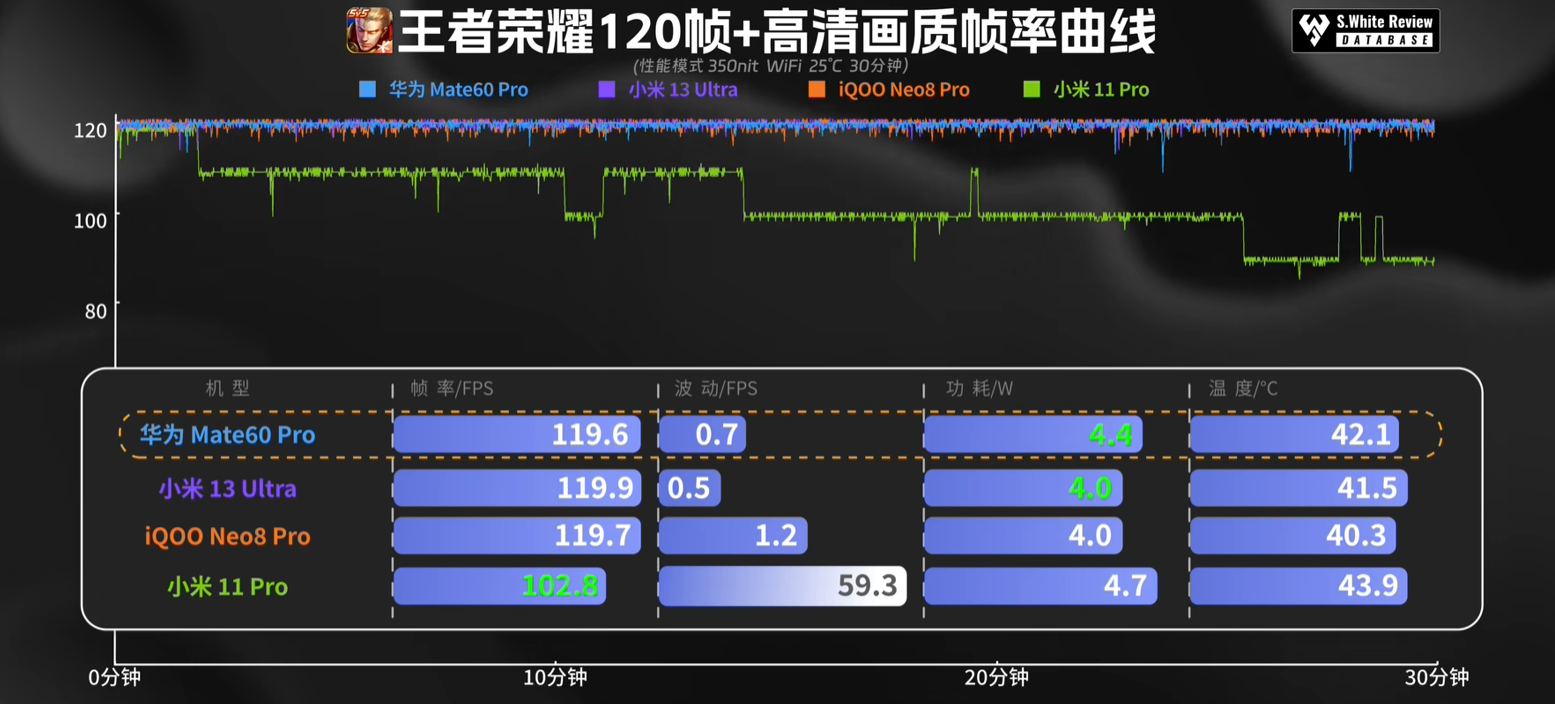Click the 120 y-axis label
1555x704 pixels.
[x=91, y=131]
